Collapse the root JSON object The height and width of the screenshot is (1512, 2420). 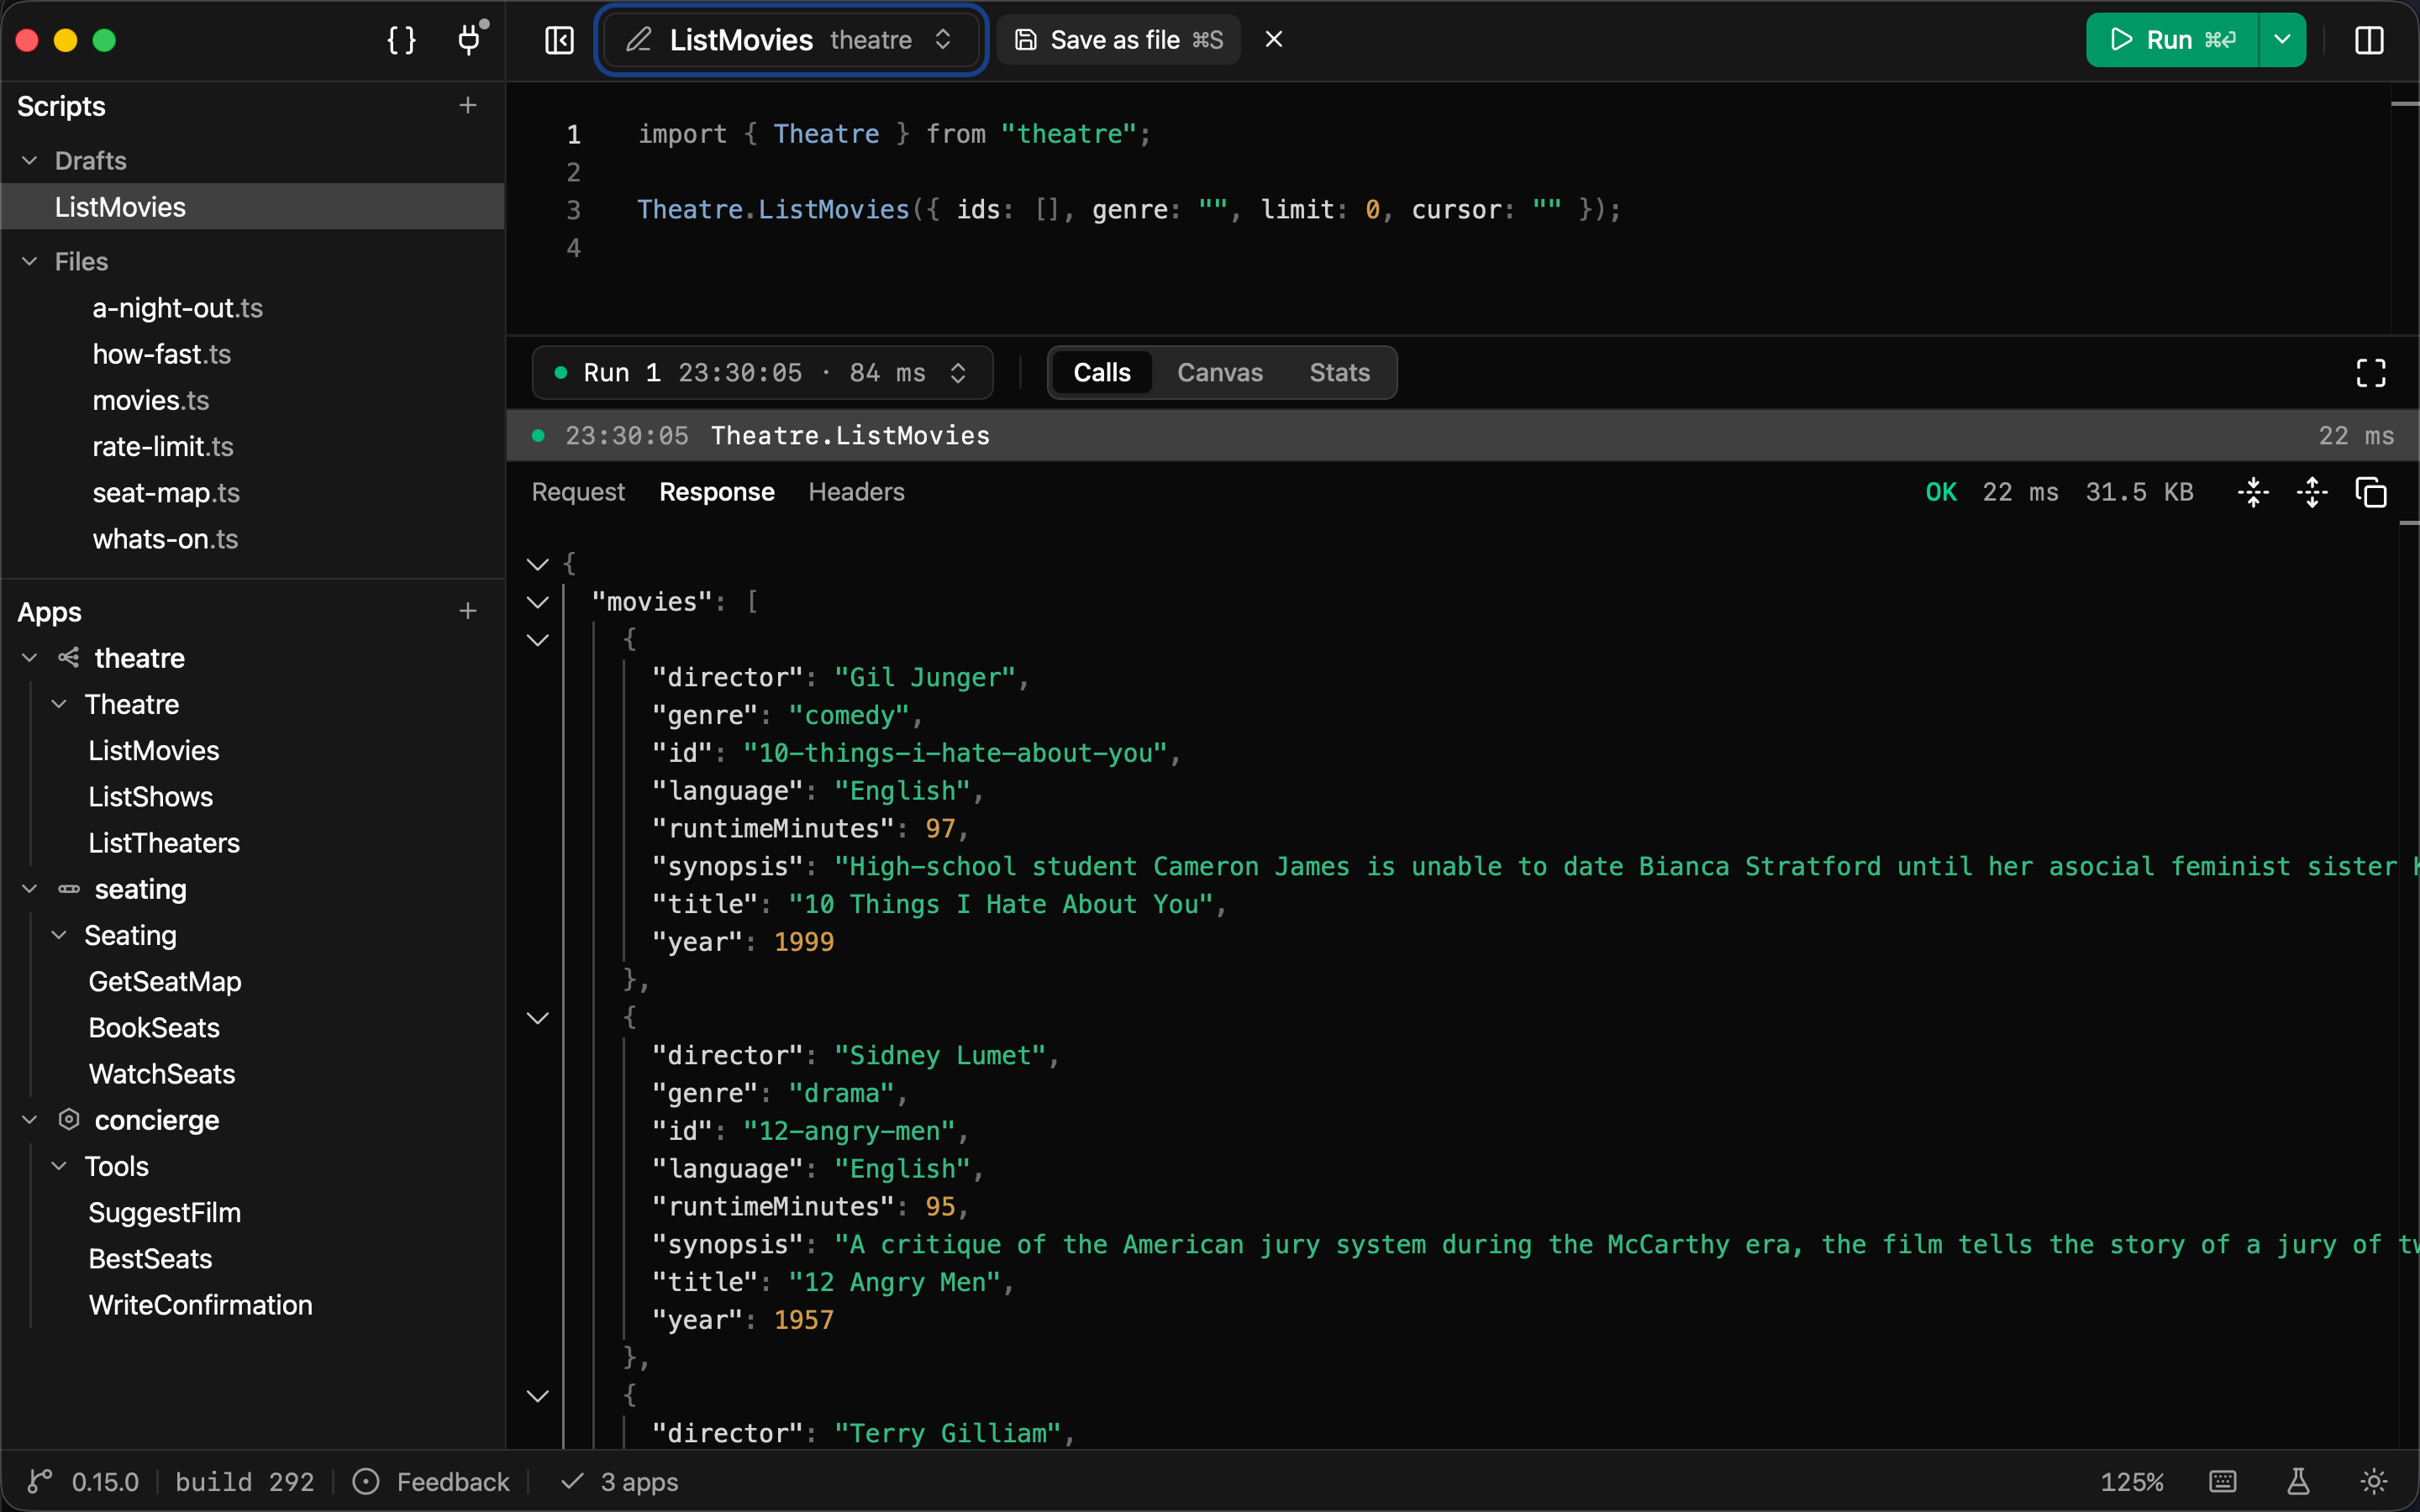click(x=538, y=564)
